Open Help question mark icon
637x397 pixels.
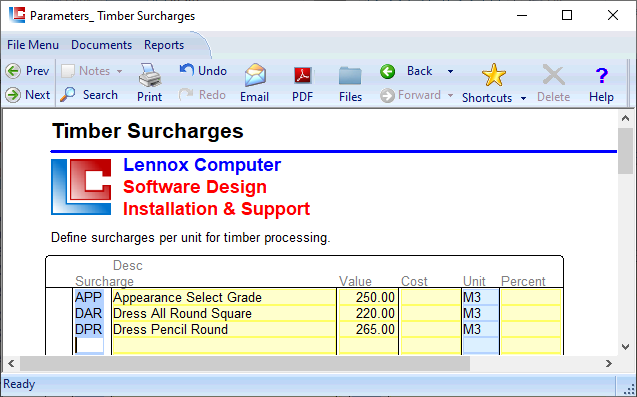[602, 76]
